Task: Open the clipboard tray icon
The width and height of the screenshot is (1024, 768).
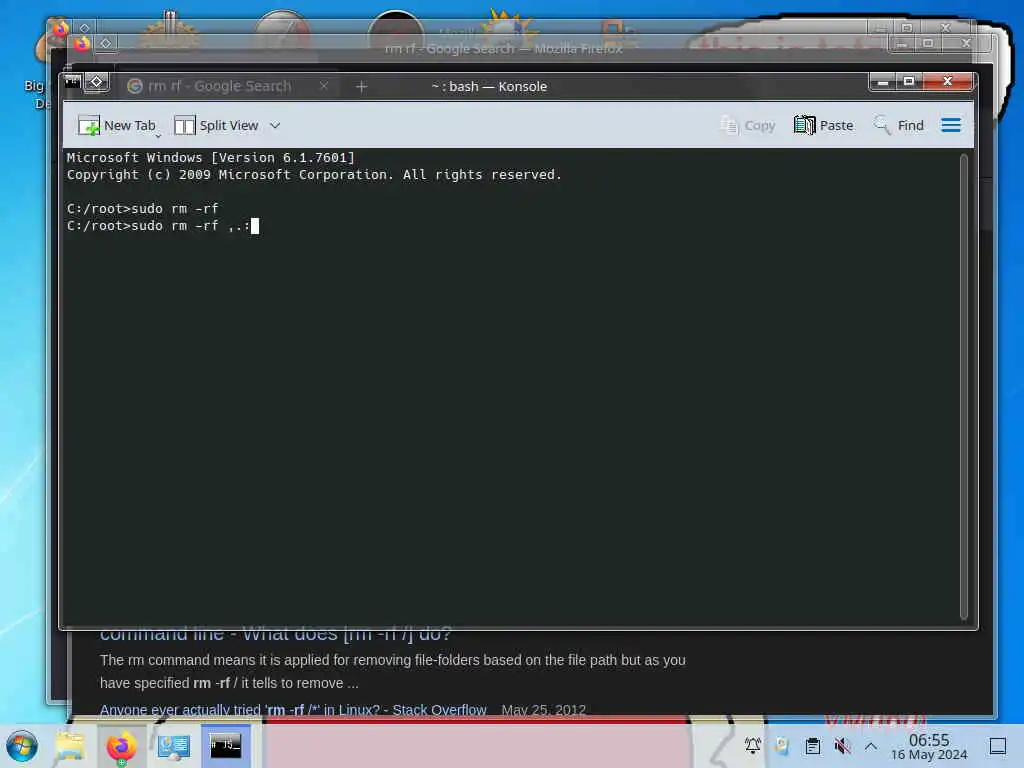Action: click(x=812, y=746)
